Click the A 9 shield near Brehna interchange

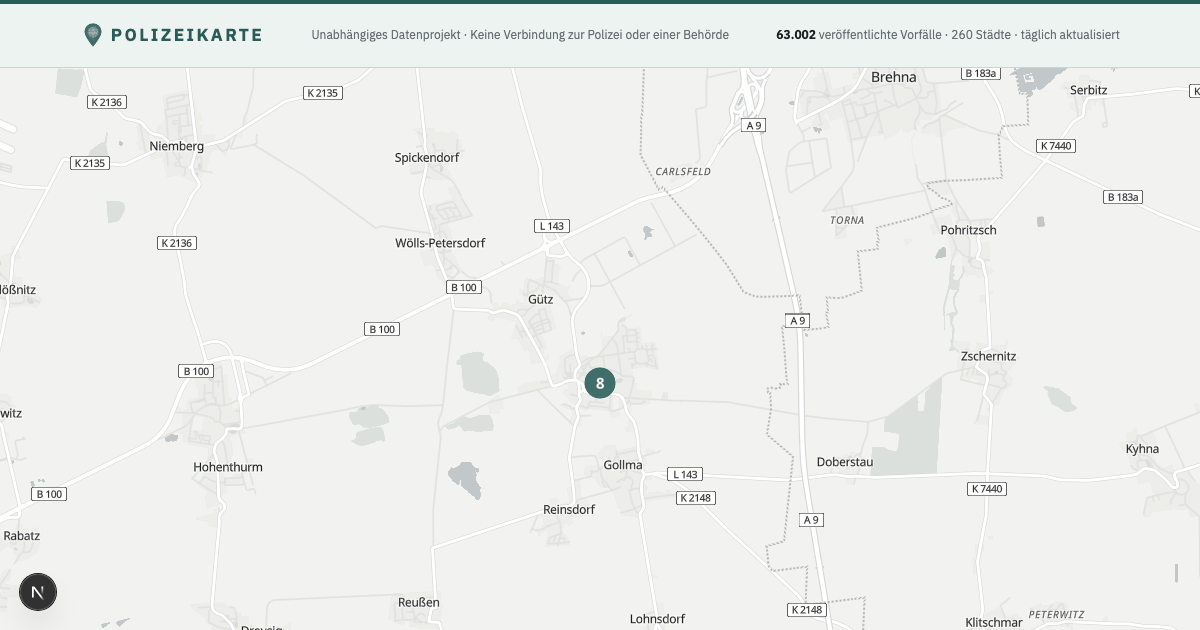754,125
